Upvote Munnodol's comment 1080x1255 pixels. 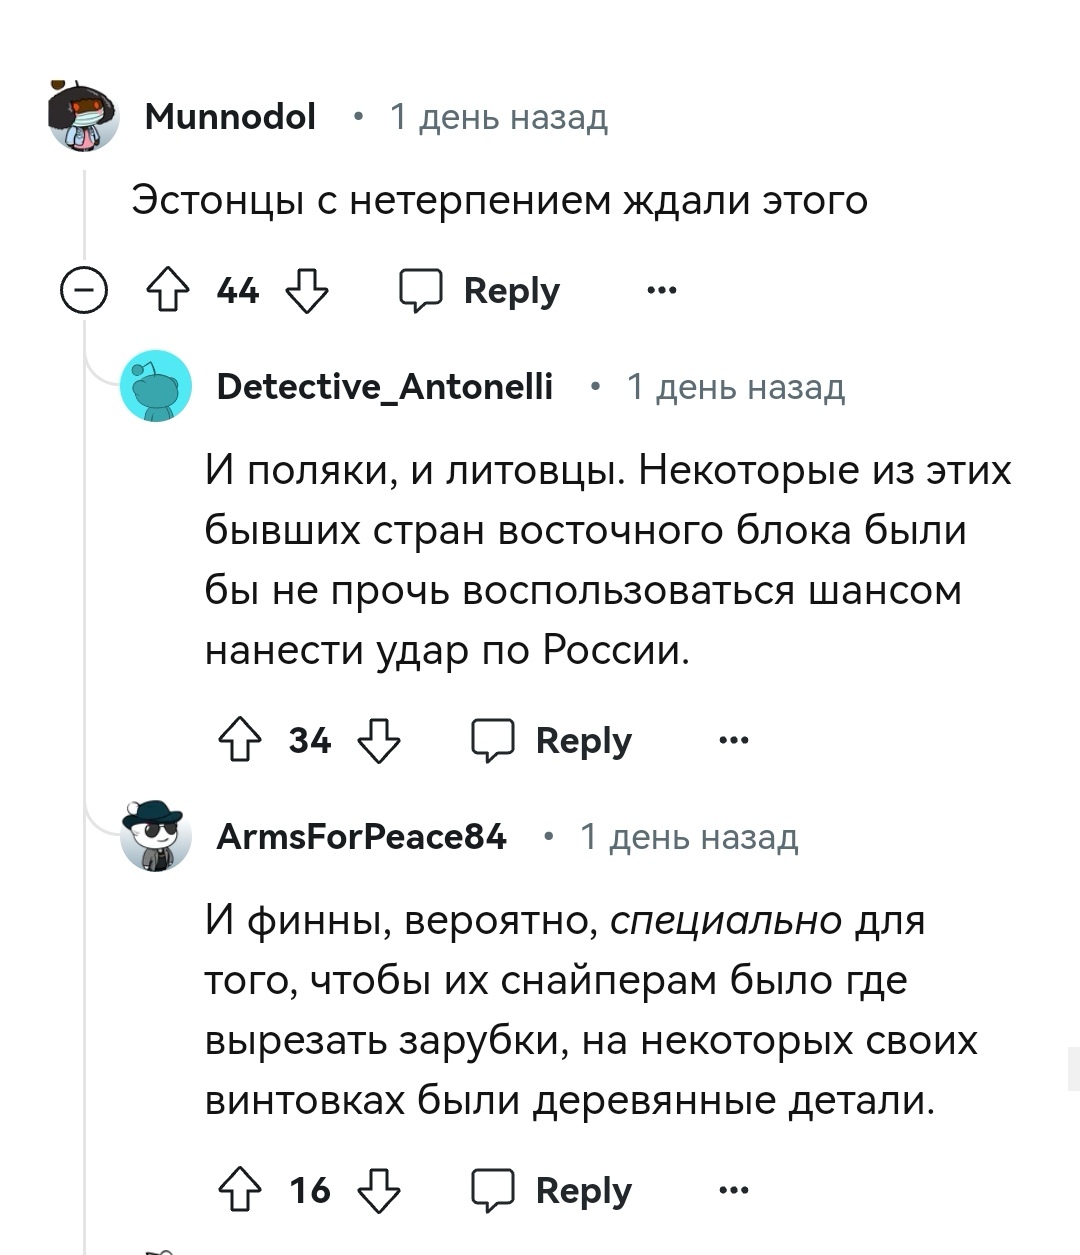[x=168, y=292]
